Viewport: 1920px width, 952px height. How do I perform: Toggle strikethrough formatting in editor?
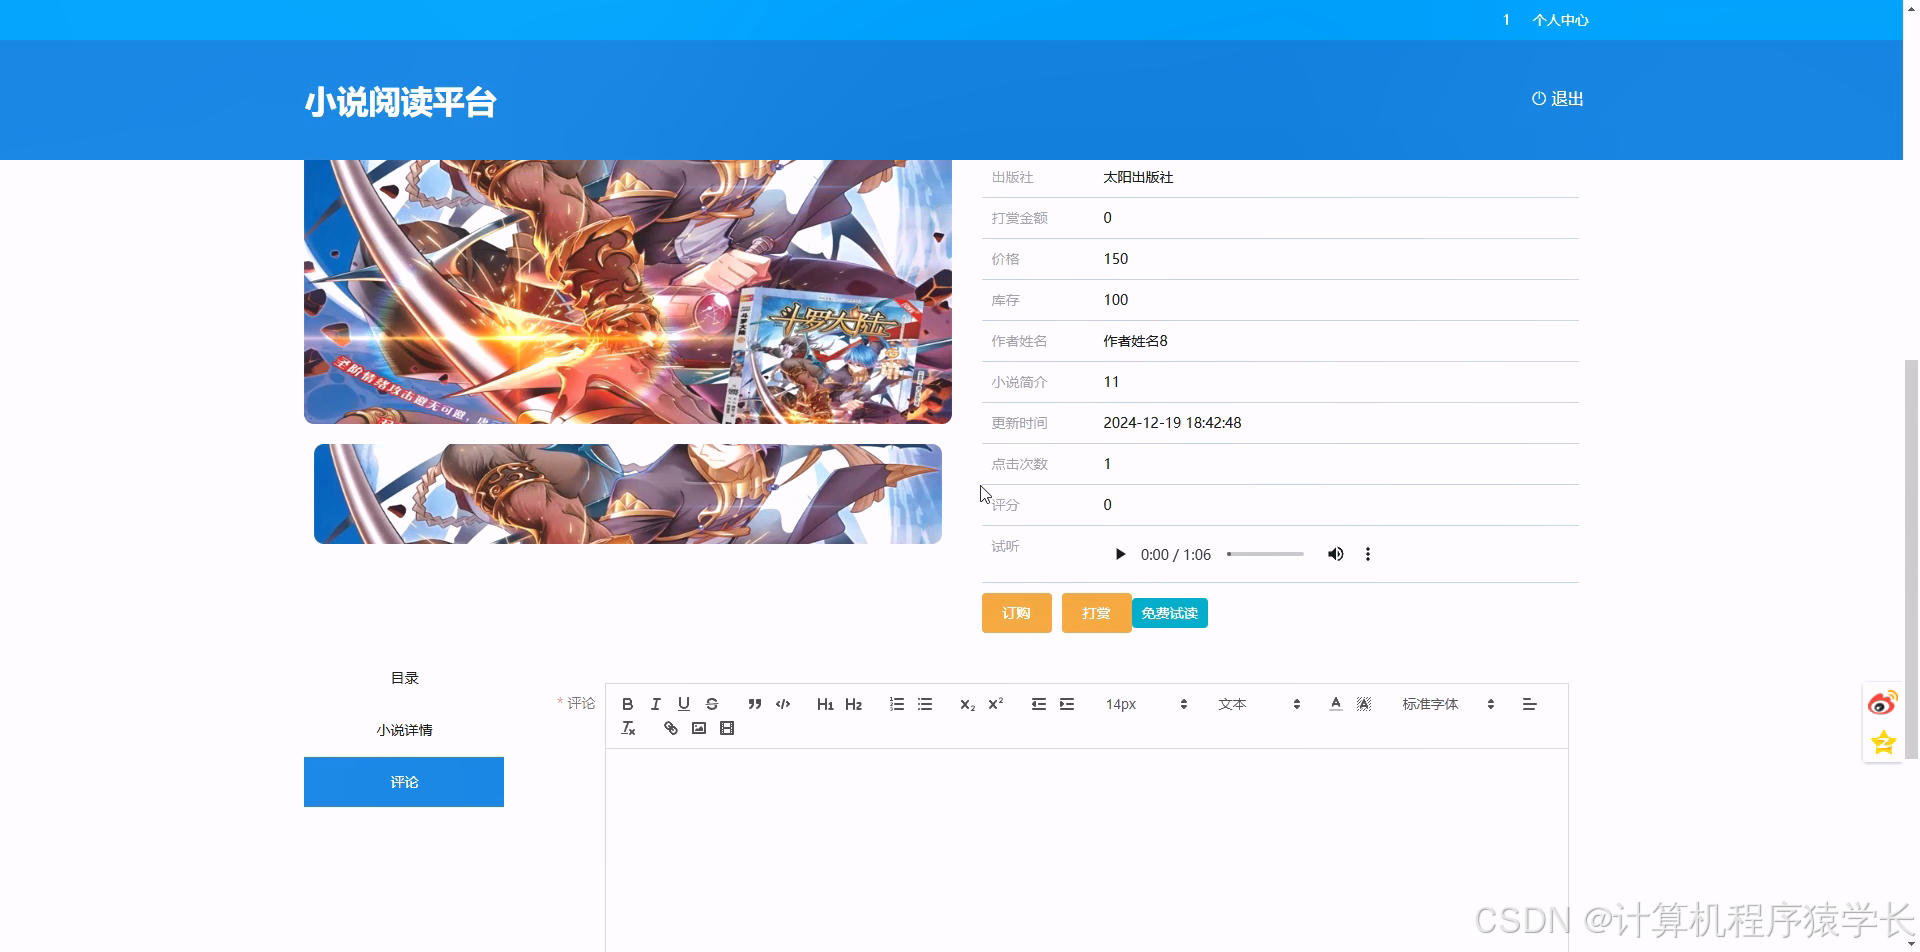tap(712, 704)
